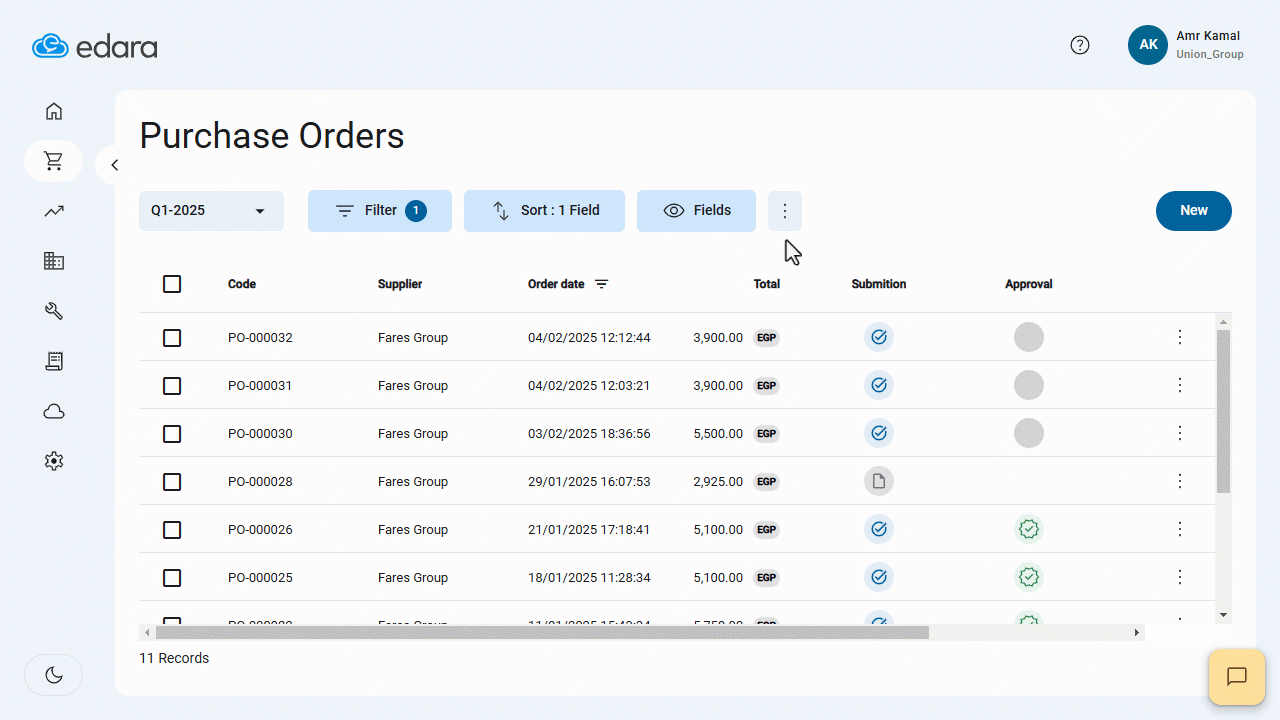Collapse the side panel chevron
The width and height of the screenshot is (1280, 720).
coord(114,165)
